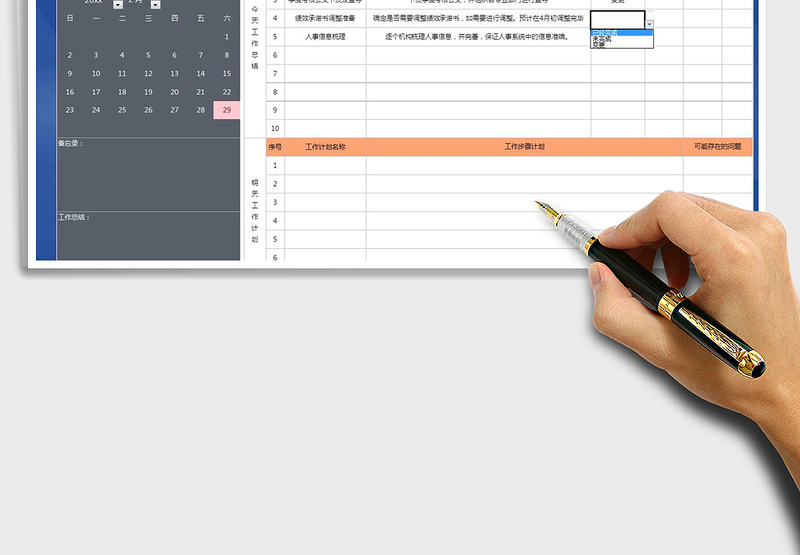Select the 明天工作计划 vertical section label
The image size is (800, 555).
click(254, 210)
